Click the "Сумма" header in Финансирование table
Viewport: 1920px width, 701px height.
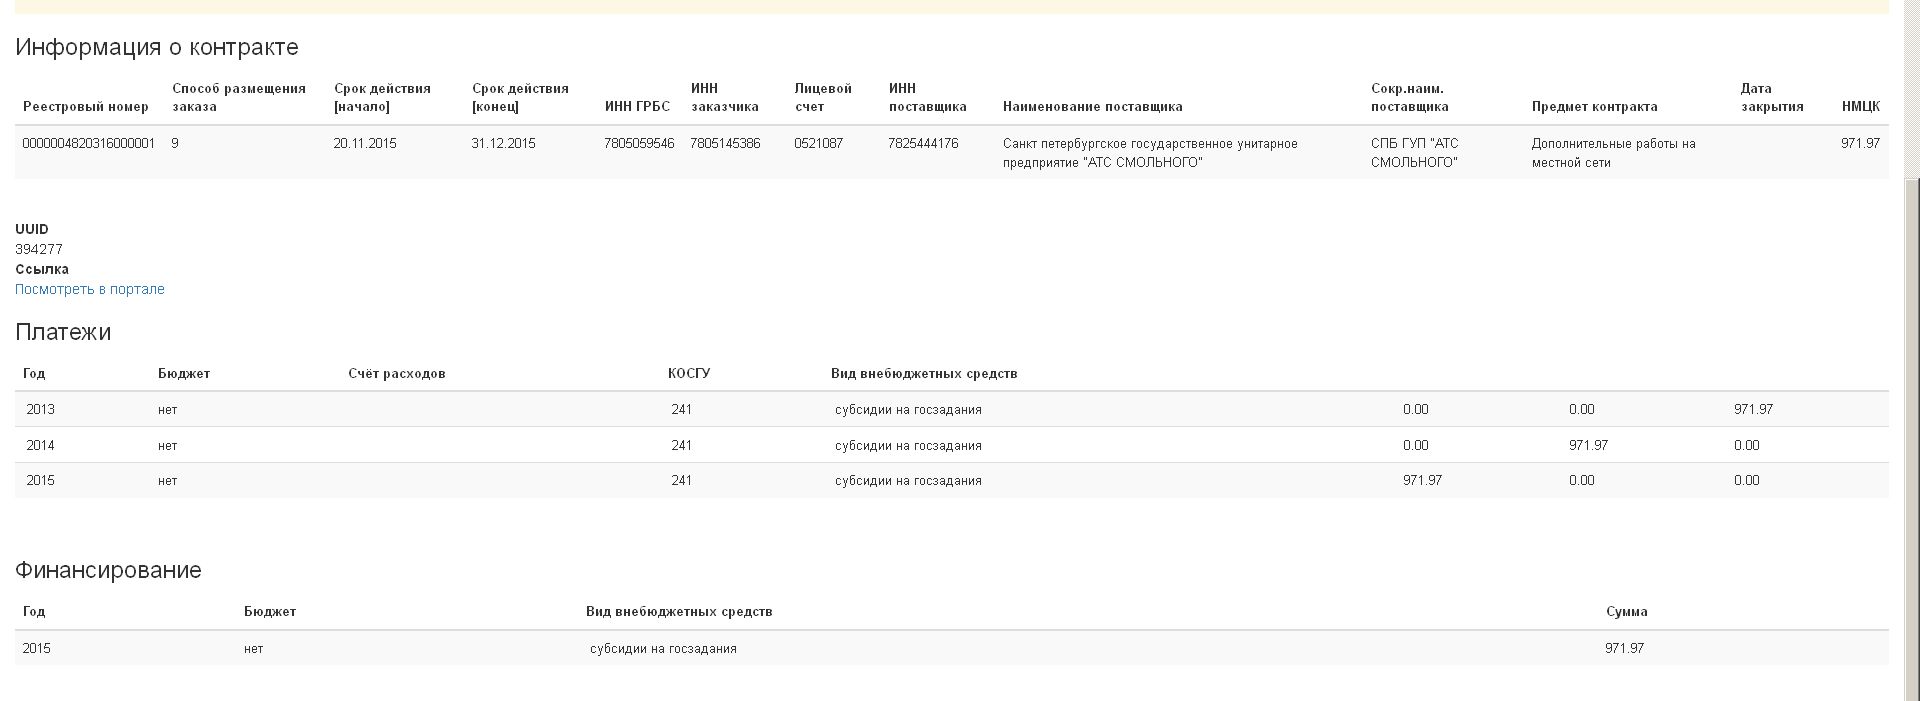1626,612
